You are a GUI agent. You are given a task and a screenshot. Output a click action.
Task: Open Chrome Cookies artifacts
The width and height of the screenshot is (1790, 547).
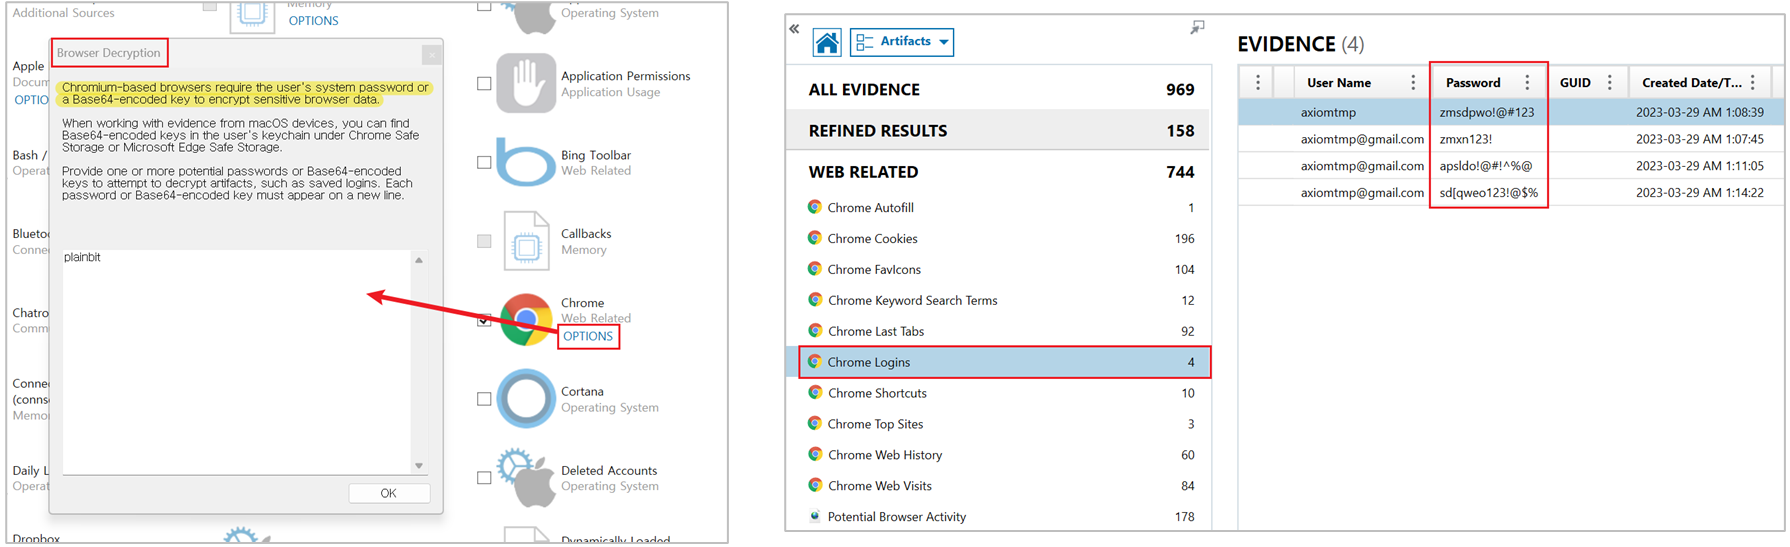click(x=1000, y=238)
